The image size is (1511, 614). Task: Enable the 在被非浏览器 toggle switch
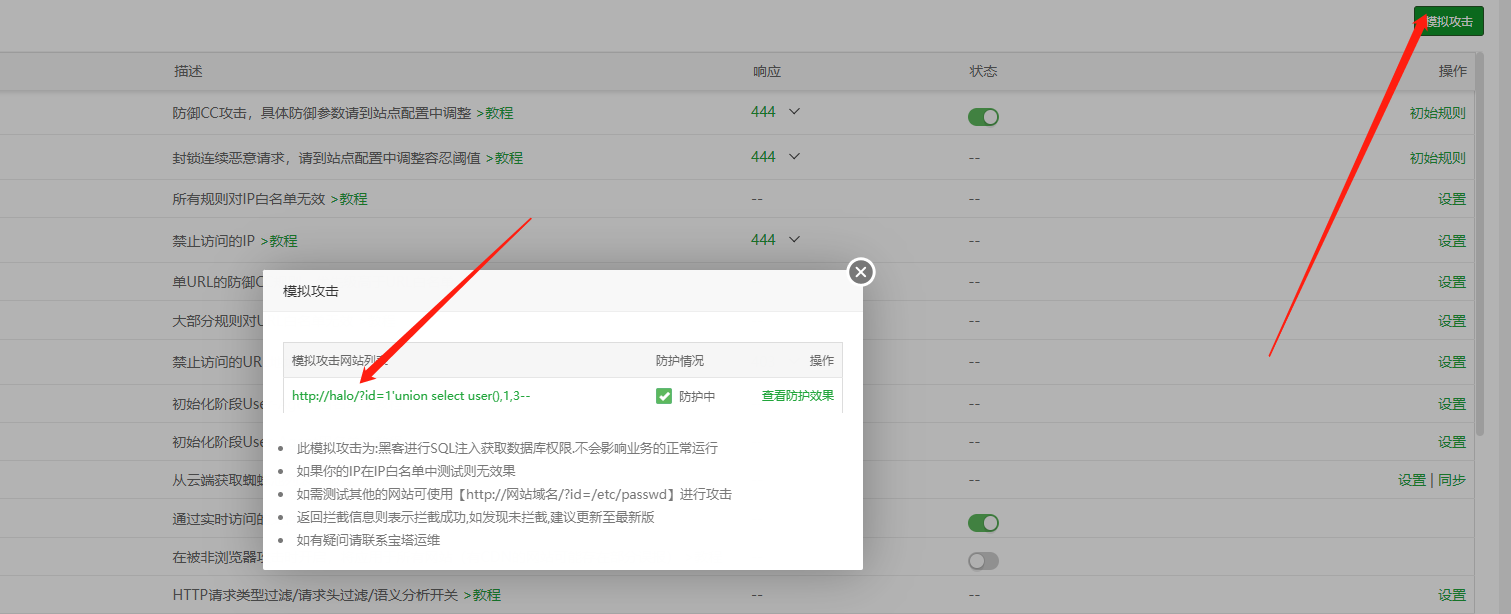pyautogui.click(x=983, y=560)
